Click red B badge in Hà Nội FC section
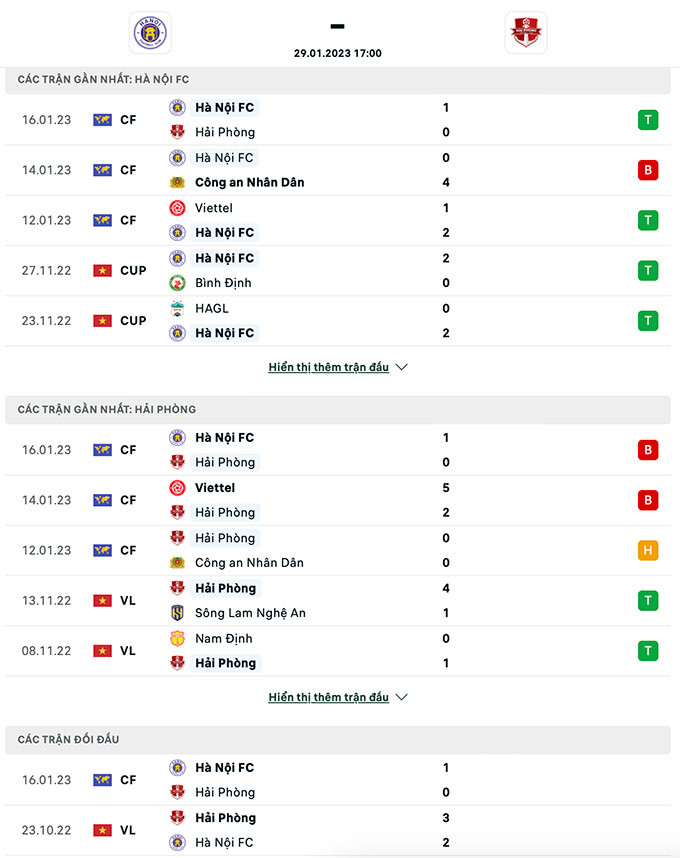 pos(648,170)
